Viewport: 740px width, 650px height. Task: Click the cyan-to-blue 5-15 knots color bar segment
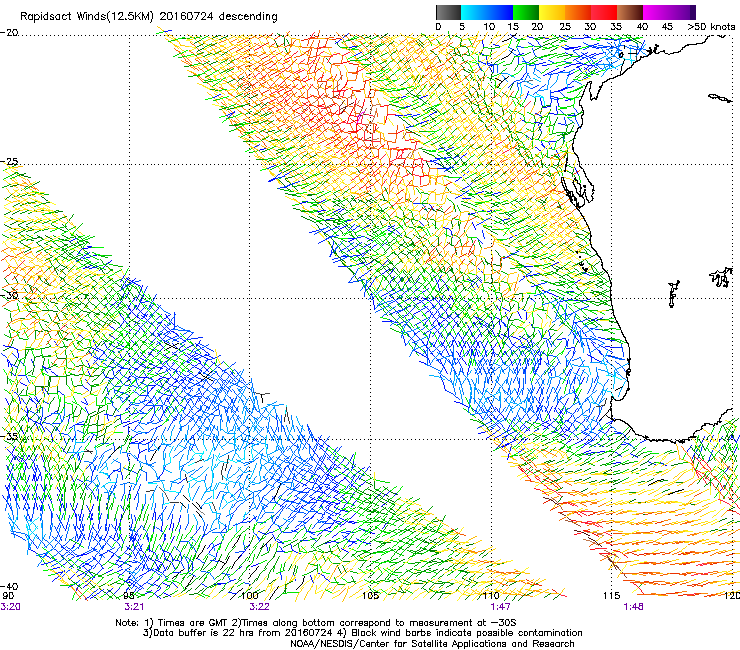coord(487,12)
